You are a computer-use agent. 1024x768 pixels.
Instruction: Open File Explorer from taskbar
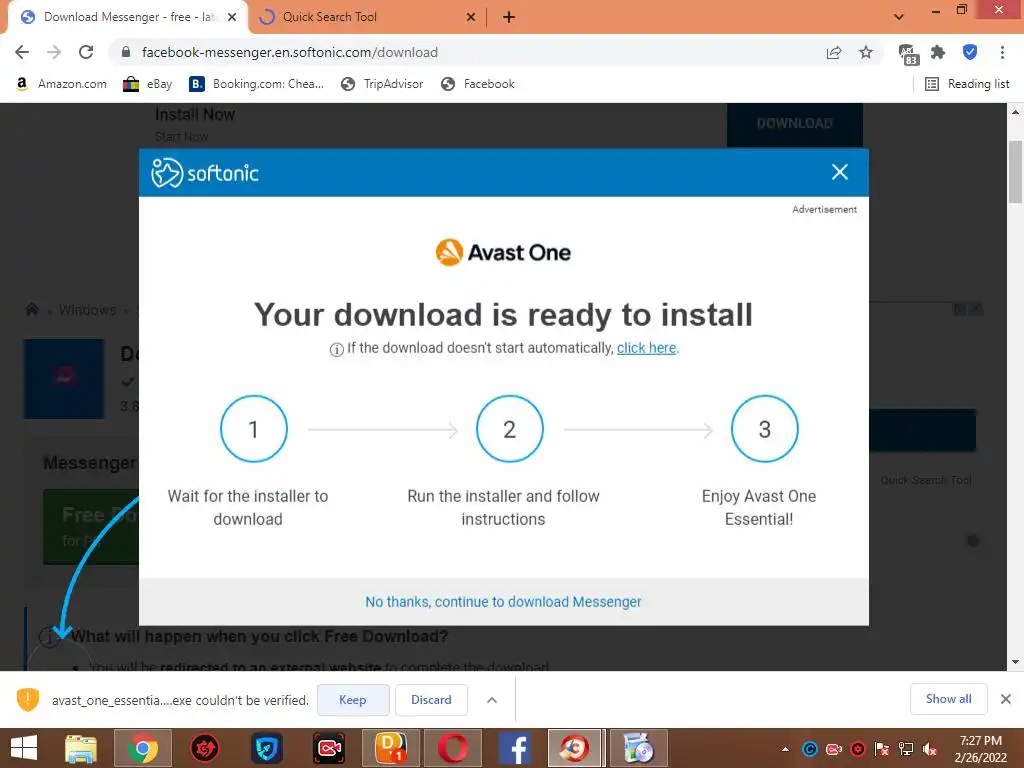(x=81, y=748)
